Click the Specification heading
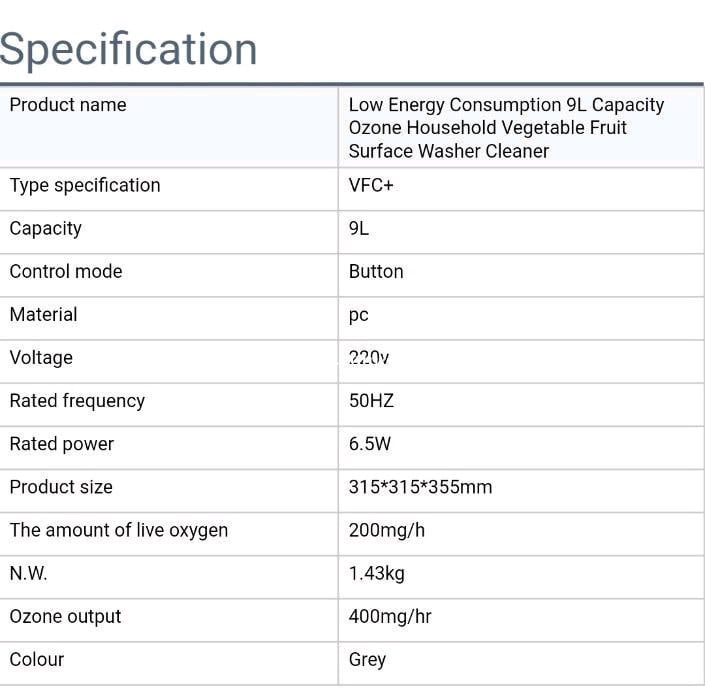This screenshot has width=705, height=688. click(x=129, y=49)
